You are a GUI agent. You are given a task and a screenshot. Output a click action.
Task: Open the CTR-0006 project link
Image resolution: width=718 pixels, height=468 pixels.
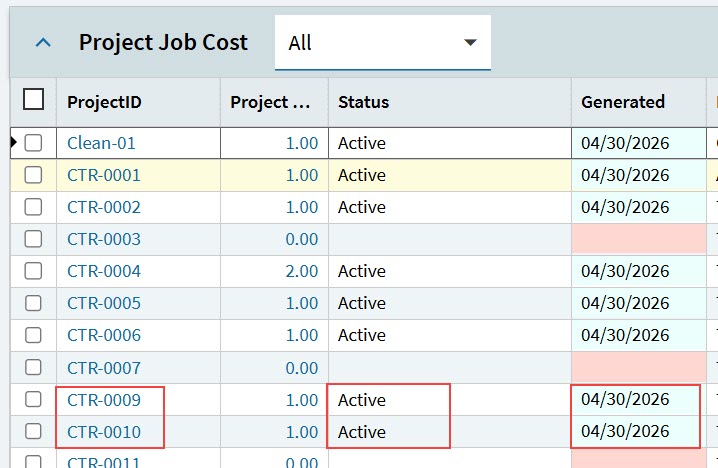[x=104, y=335]
